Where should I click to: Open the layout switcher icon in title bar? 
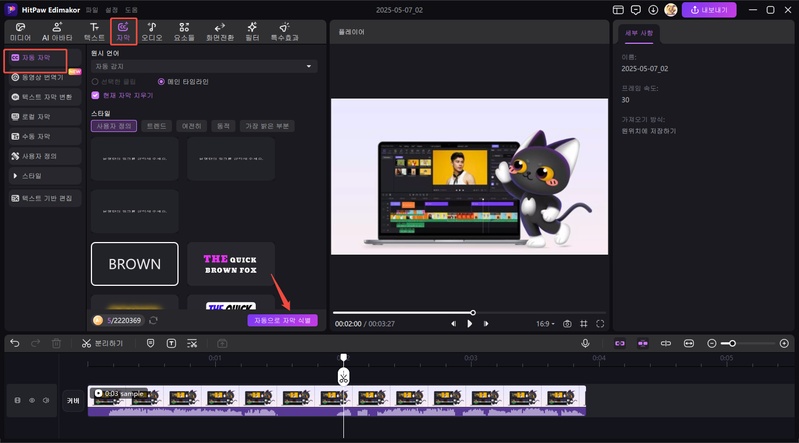tap(618, 10)
